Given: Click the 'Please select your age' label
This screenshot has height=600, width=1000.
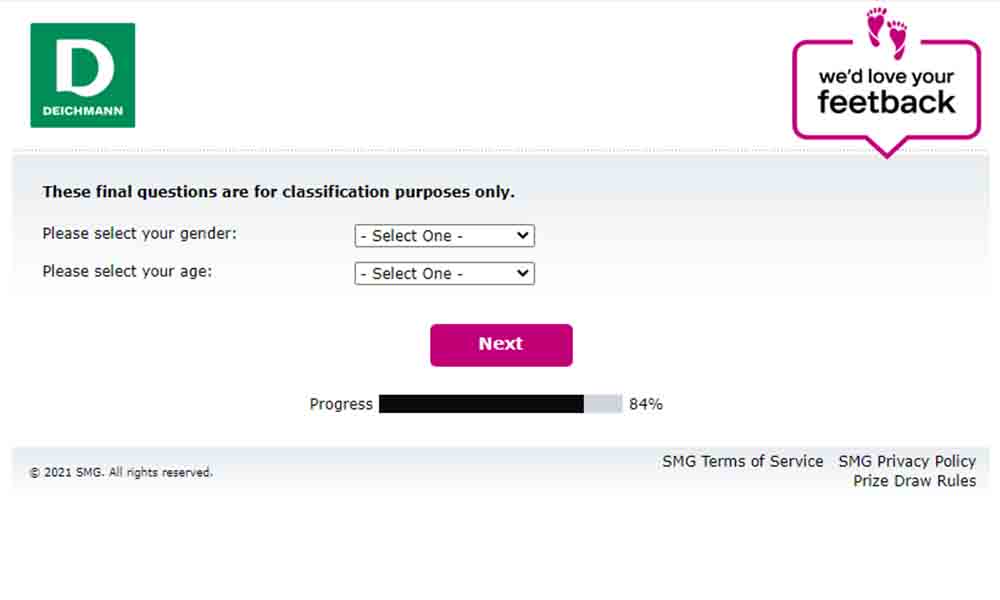Looking at the screenshot, I should click(x=127, y=272).
